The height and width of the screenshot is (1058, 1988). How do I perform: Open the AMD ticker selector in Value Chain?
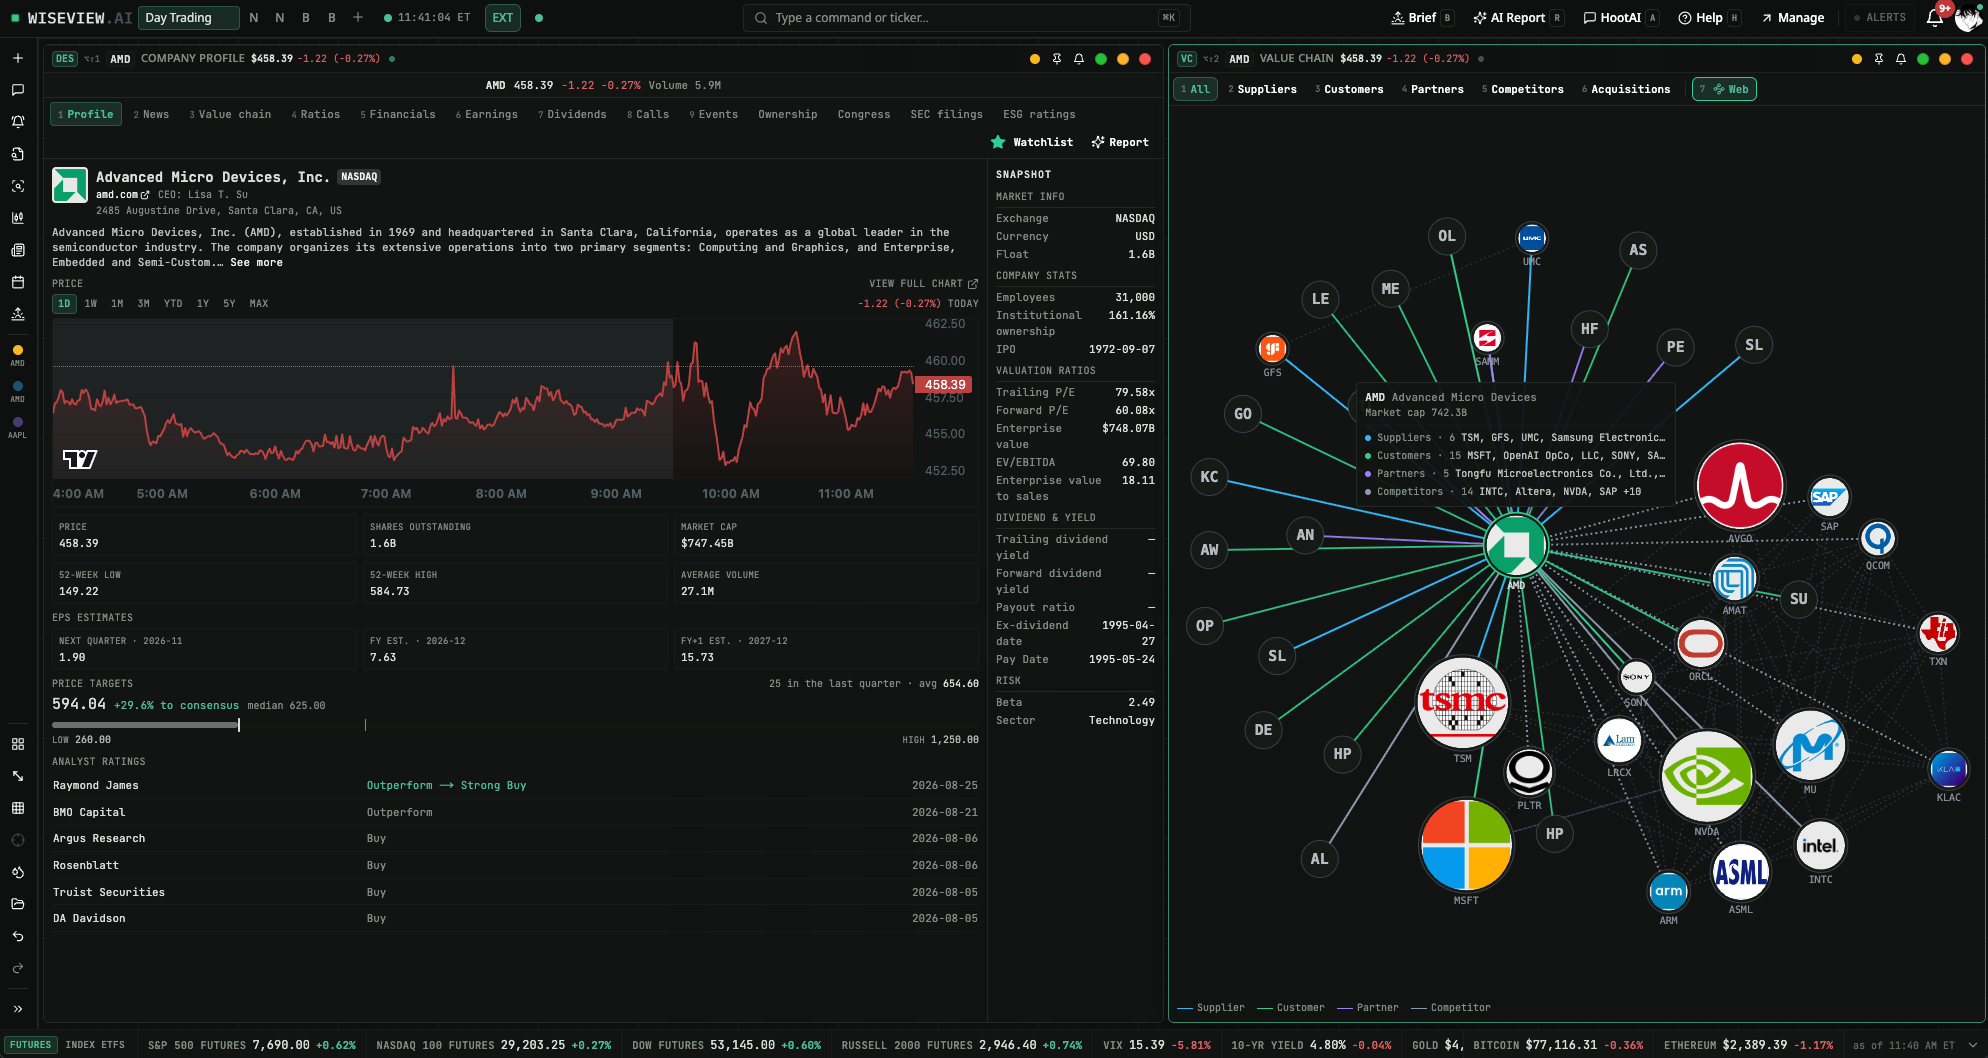coord(1239,59)
